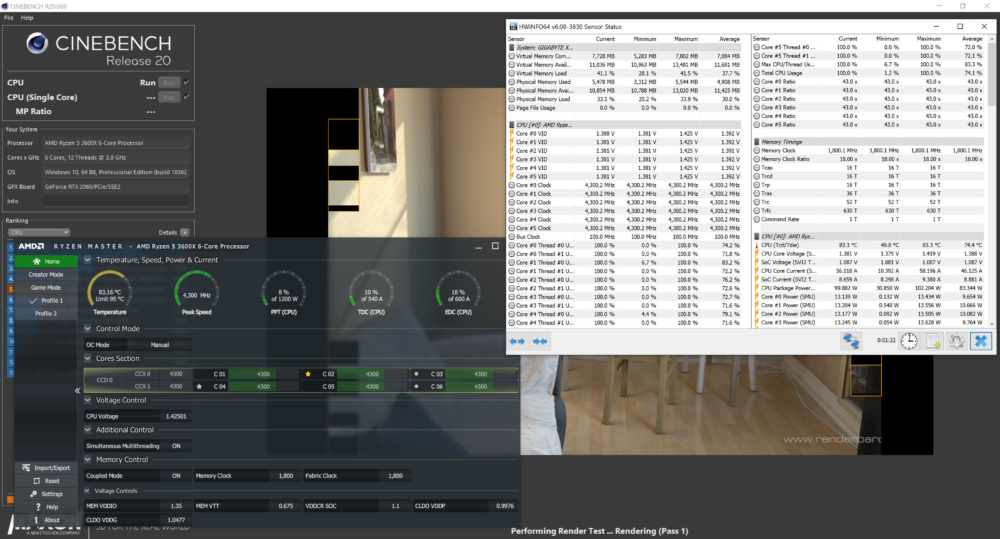Open the Cinebench Ranking CPU dropdown

39,232
